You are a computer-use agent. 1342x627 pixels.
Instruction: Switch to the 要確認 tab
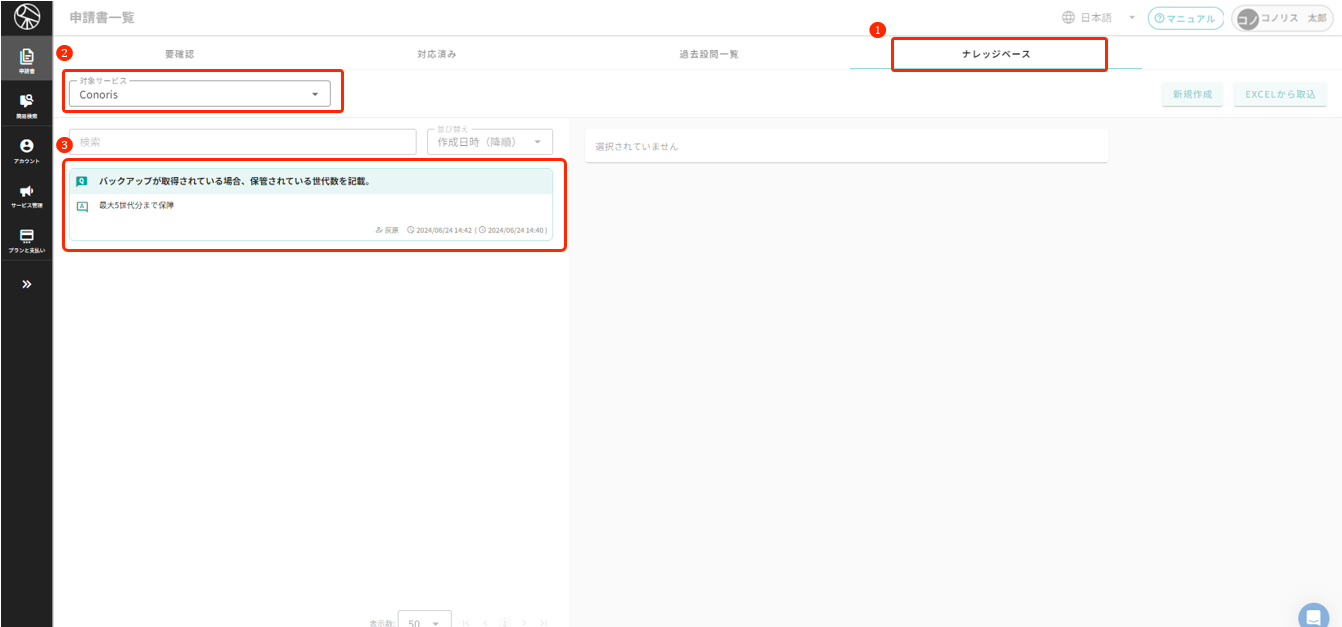(179, 54)
